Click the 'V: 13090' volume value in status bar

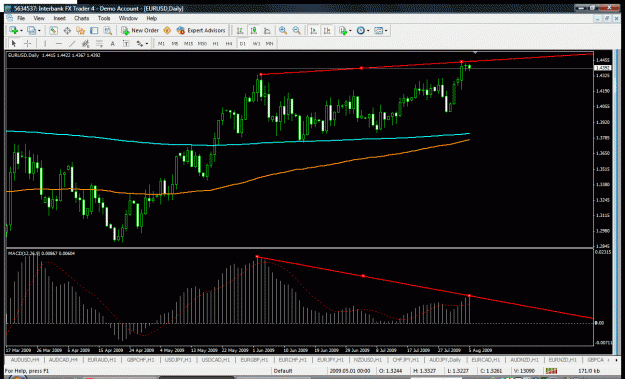point(523,371)
